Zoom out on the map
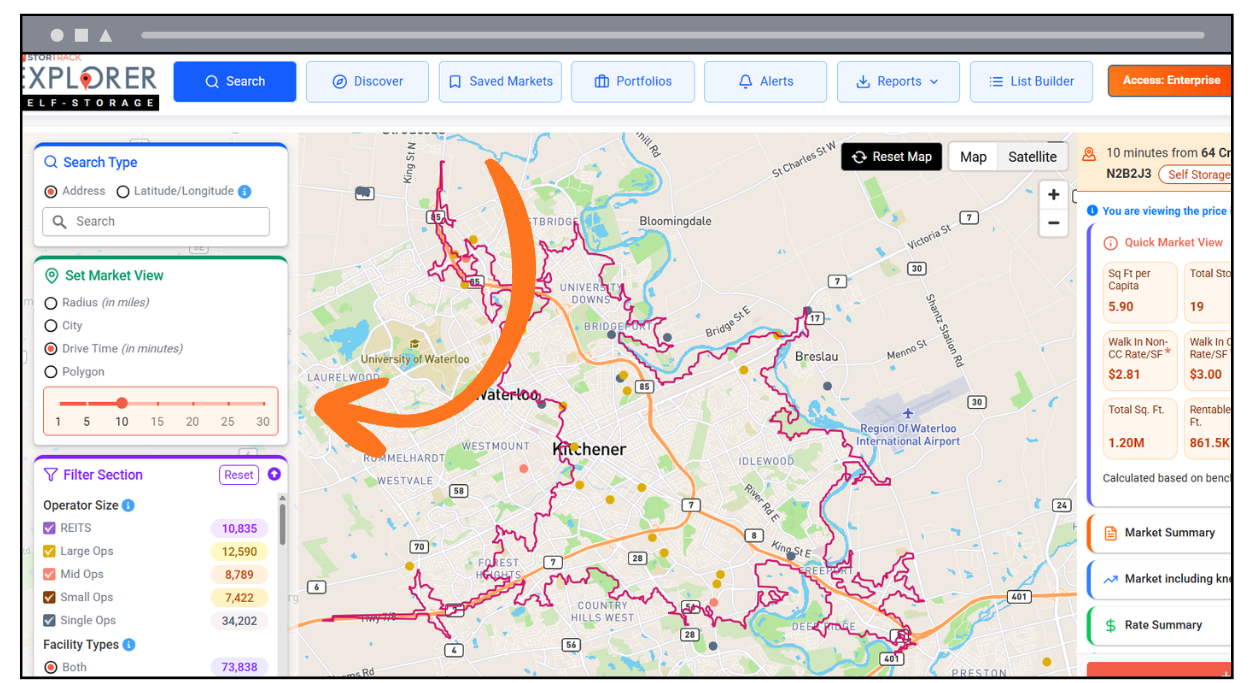Image resolution: width=1254 pixels, height=683 pixels. 1053,223
